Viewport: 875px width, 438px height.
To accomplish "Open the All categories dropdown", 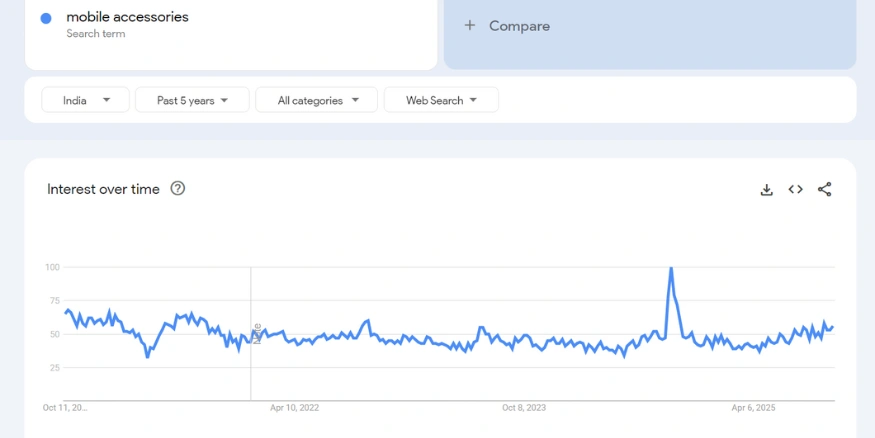I will [316, 100].
